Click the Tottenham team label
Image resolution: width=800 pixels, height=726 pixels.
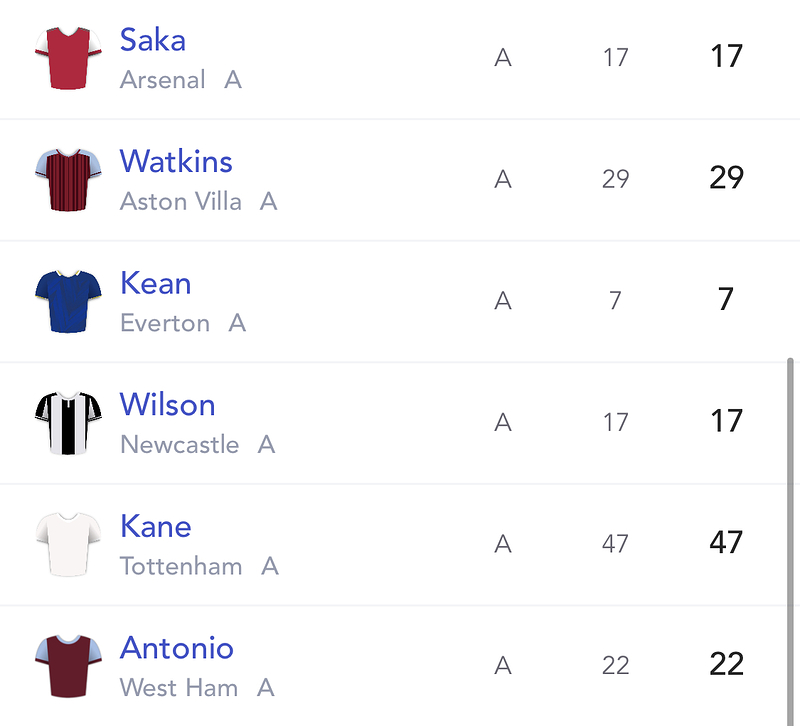pyautogui.click(x=181, y=566)
